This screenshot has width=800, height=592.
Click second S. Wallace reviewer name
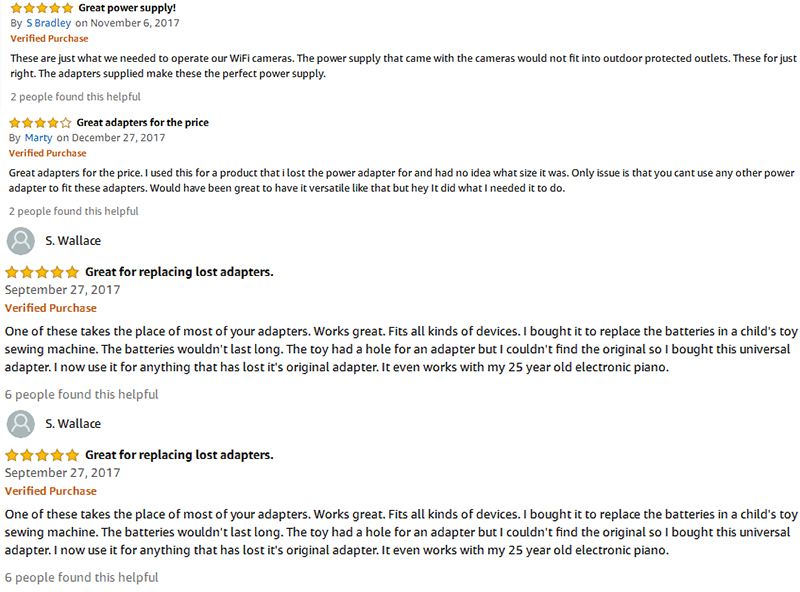point(73,424)
